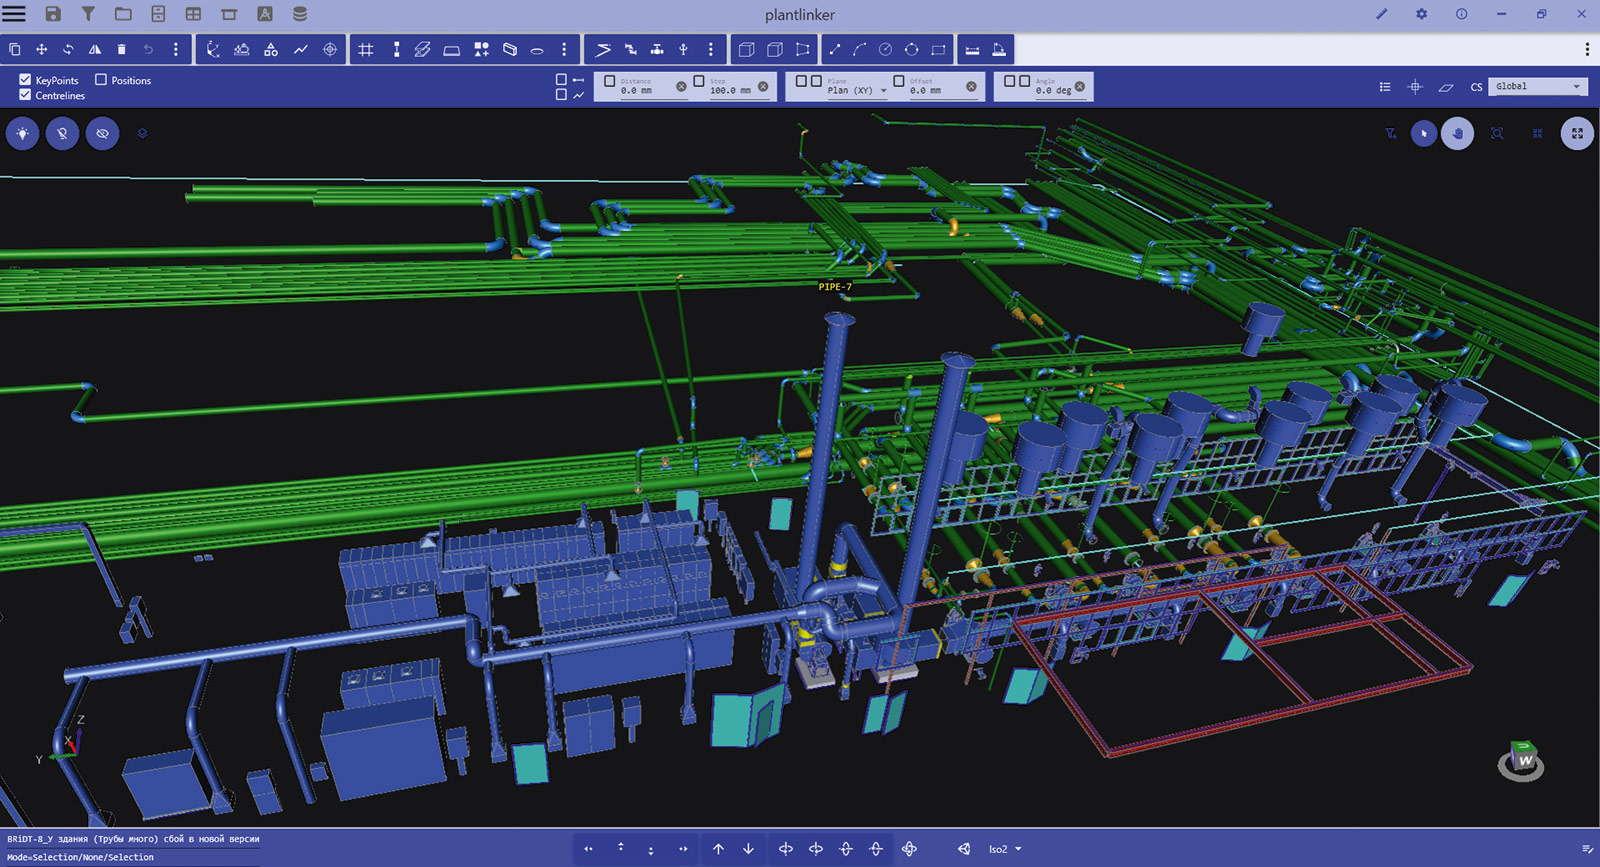Click the layers icon in viewport
Screen dimensions: 1600x867
pos(142,133)
